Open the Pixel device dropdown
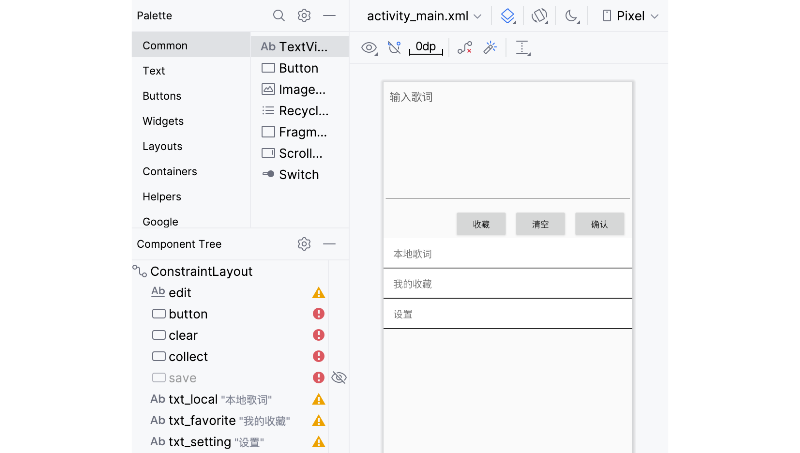800x453 pixels. pyautogui.click(x=631, y=16)
